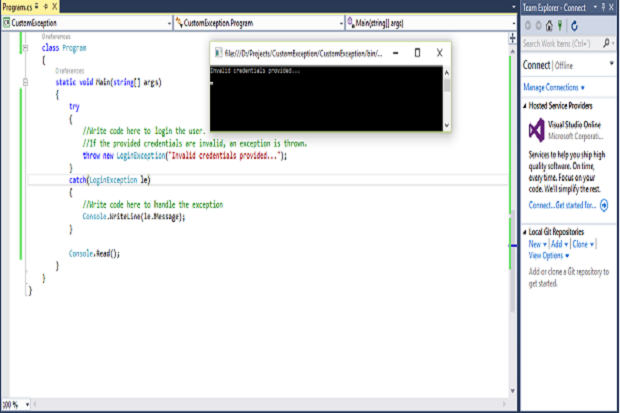Pin the Program.cs tab
The image size is (620, 413).
pyautogui.click(x=46, y=7)
